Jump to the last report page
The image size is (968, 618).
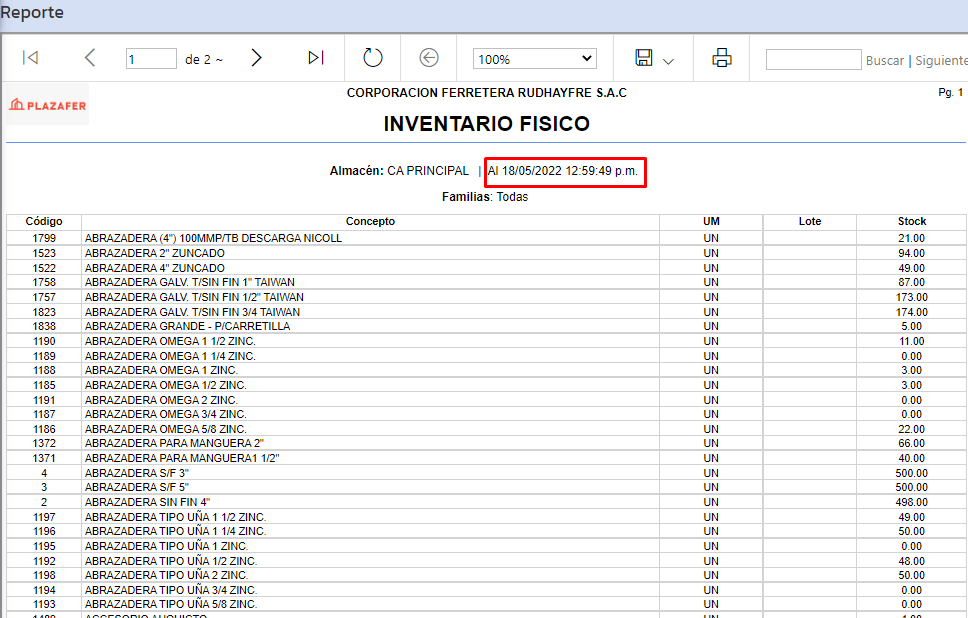pos(315,57)
